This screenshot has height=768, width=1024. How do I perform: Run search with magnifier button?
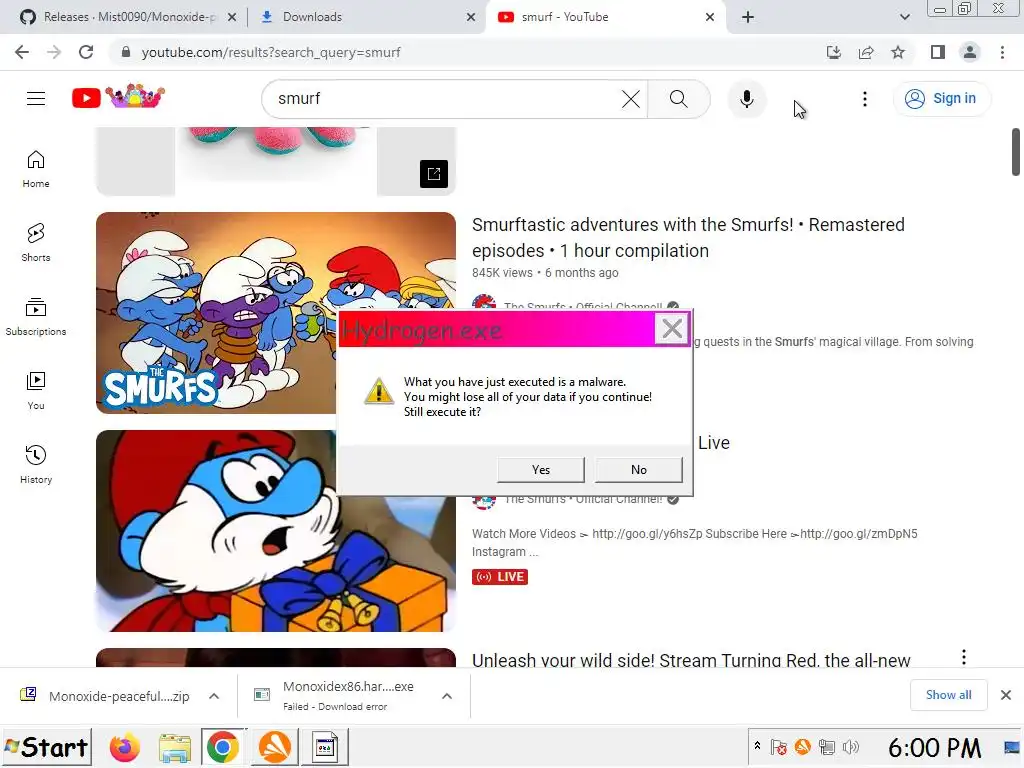pos(679,99)
